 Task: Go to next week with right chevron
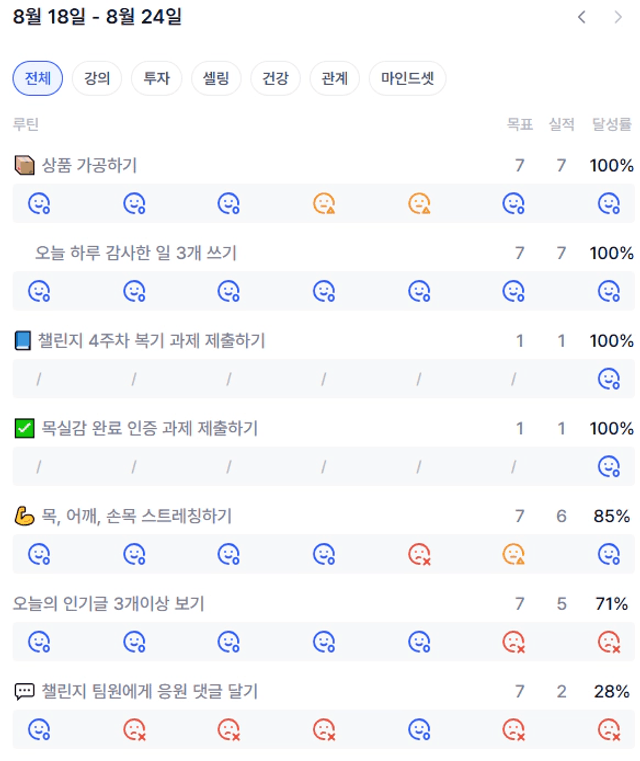[618, 17]
